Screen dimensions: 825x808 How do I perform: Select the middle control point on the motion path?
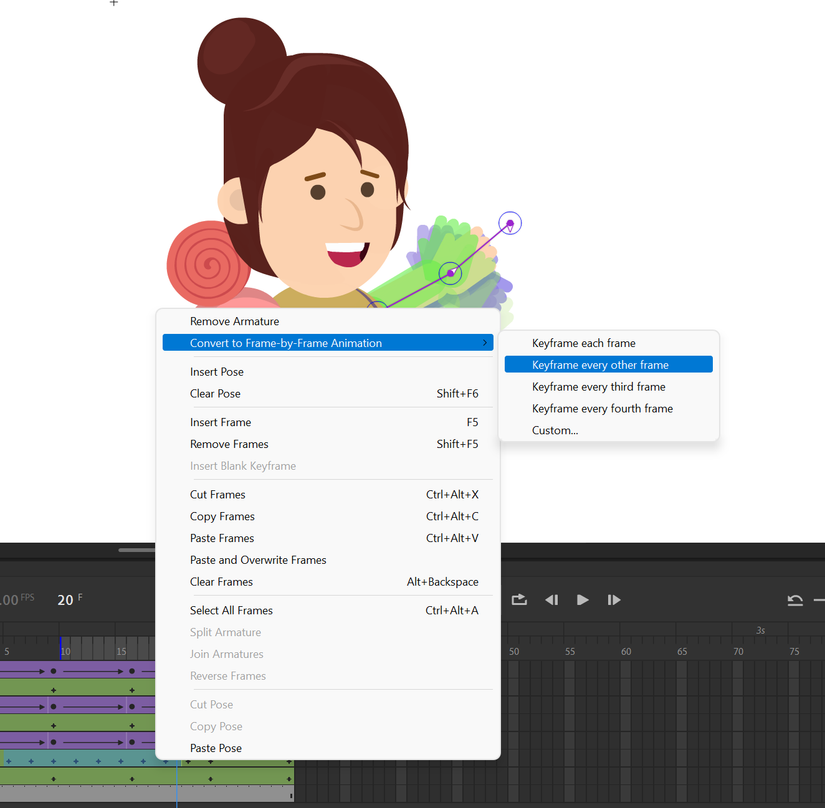450,272
